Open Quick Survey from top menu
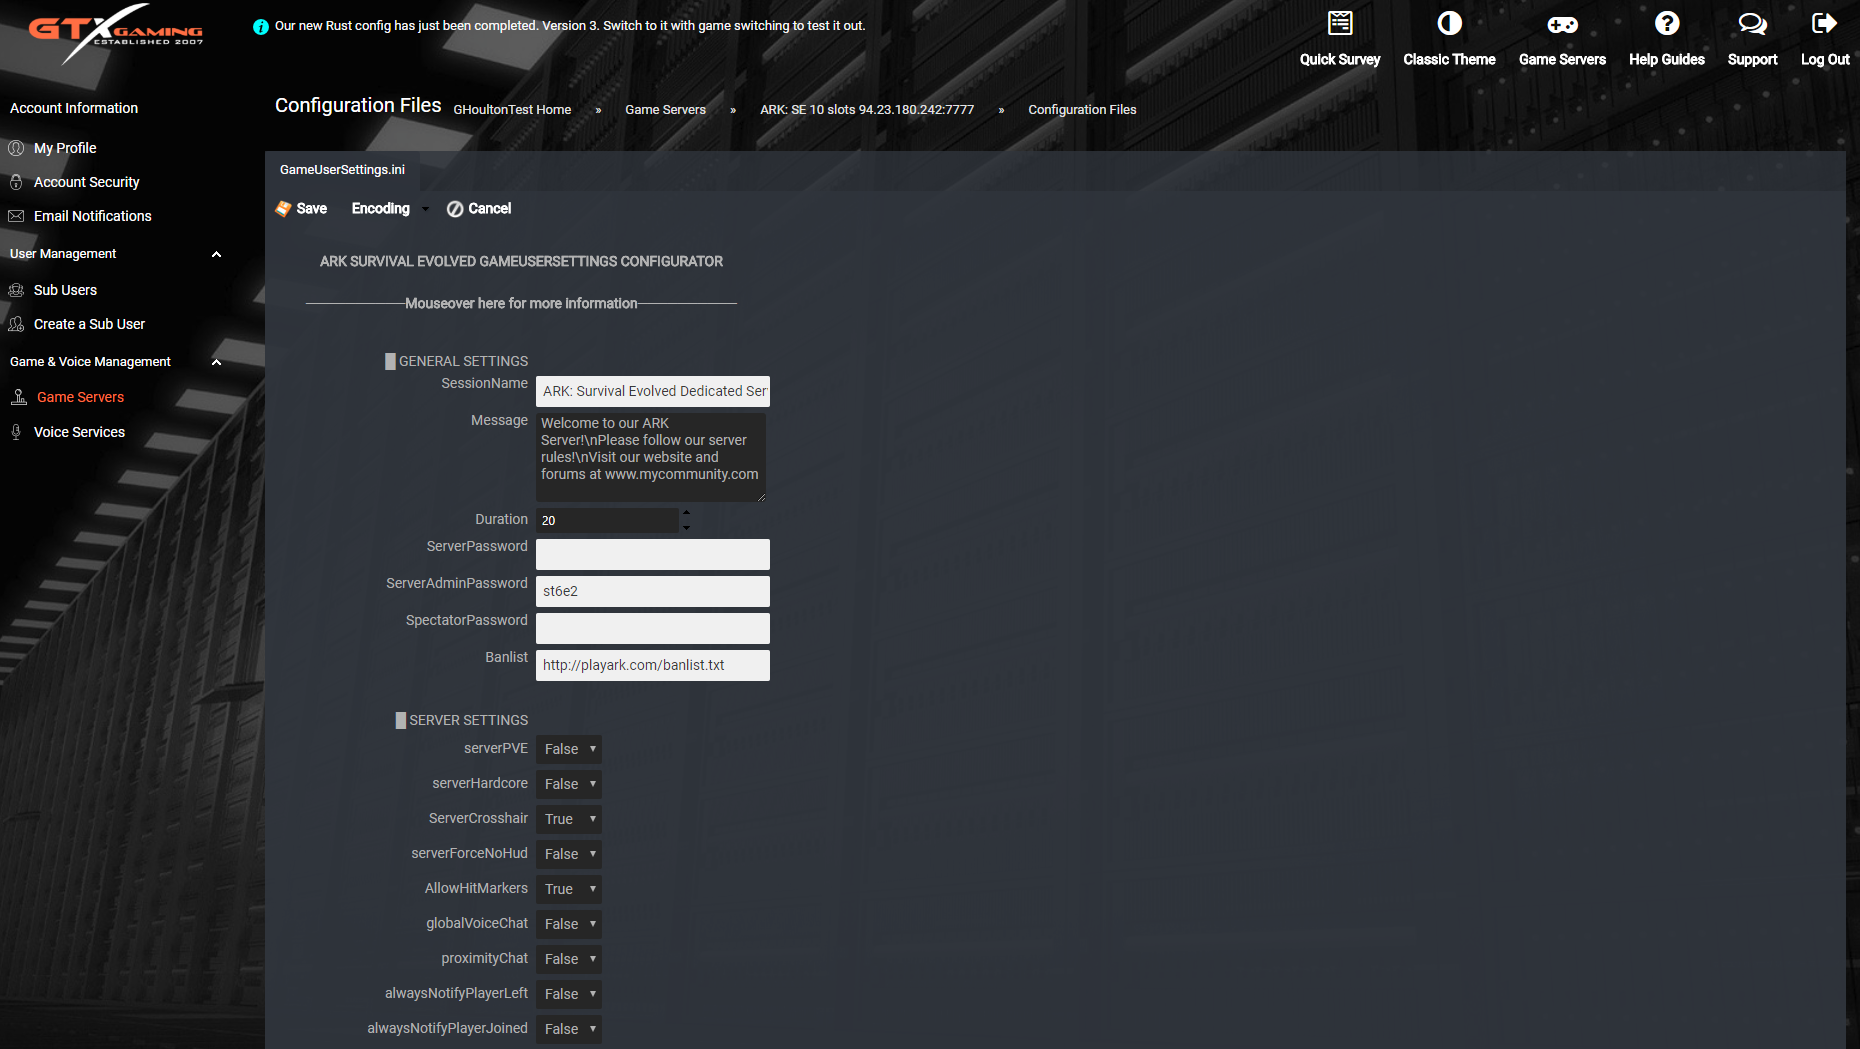The image size is (1860, 1049). click(x=1340, y=60)
